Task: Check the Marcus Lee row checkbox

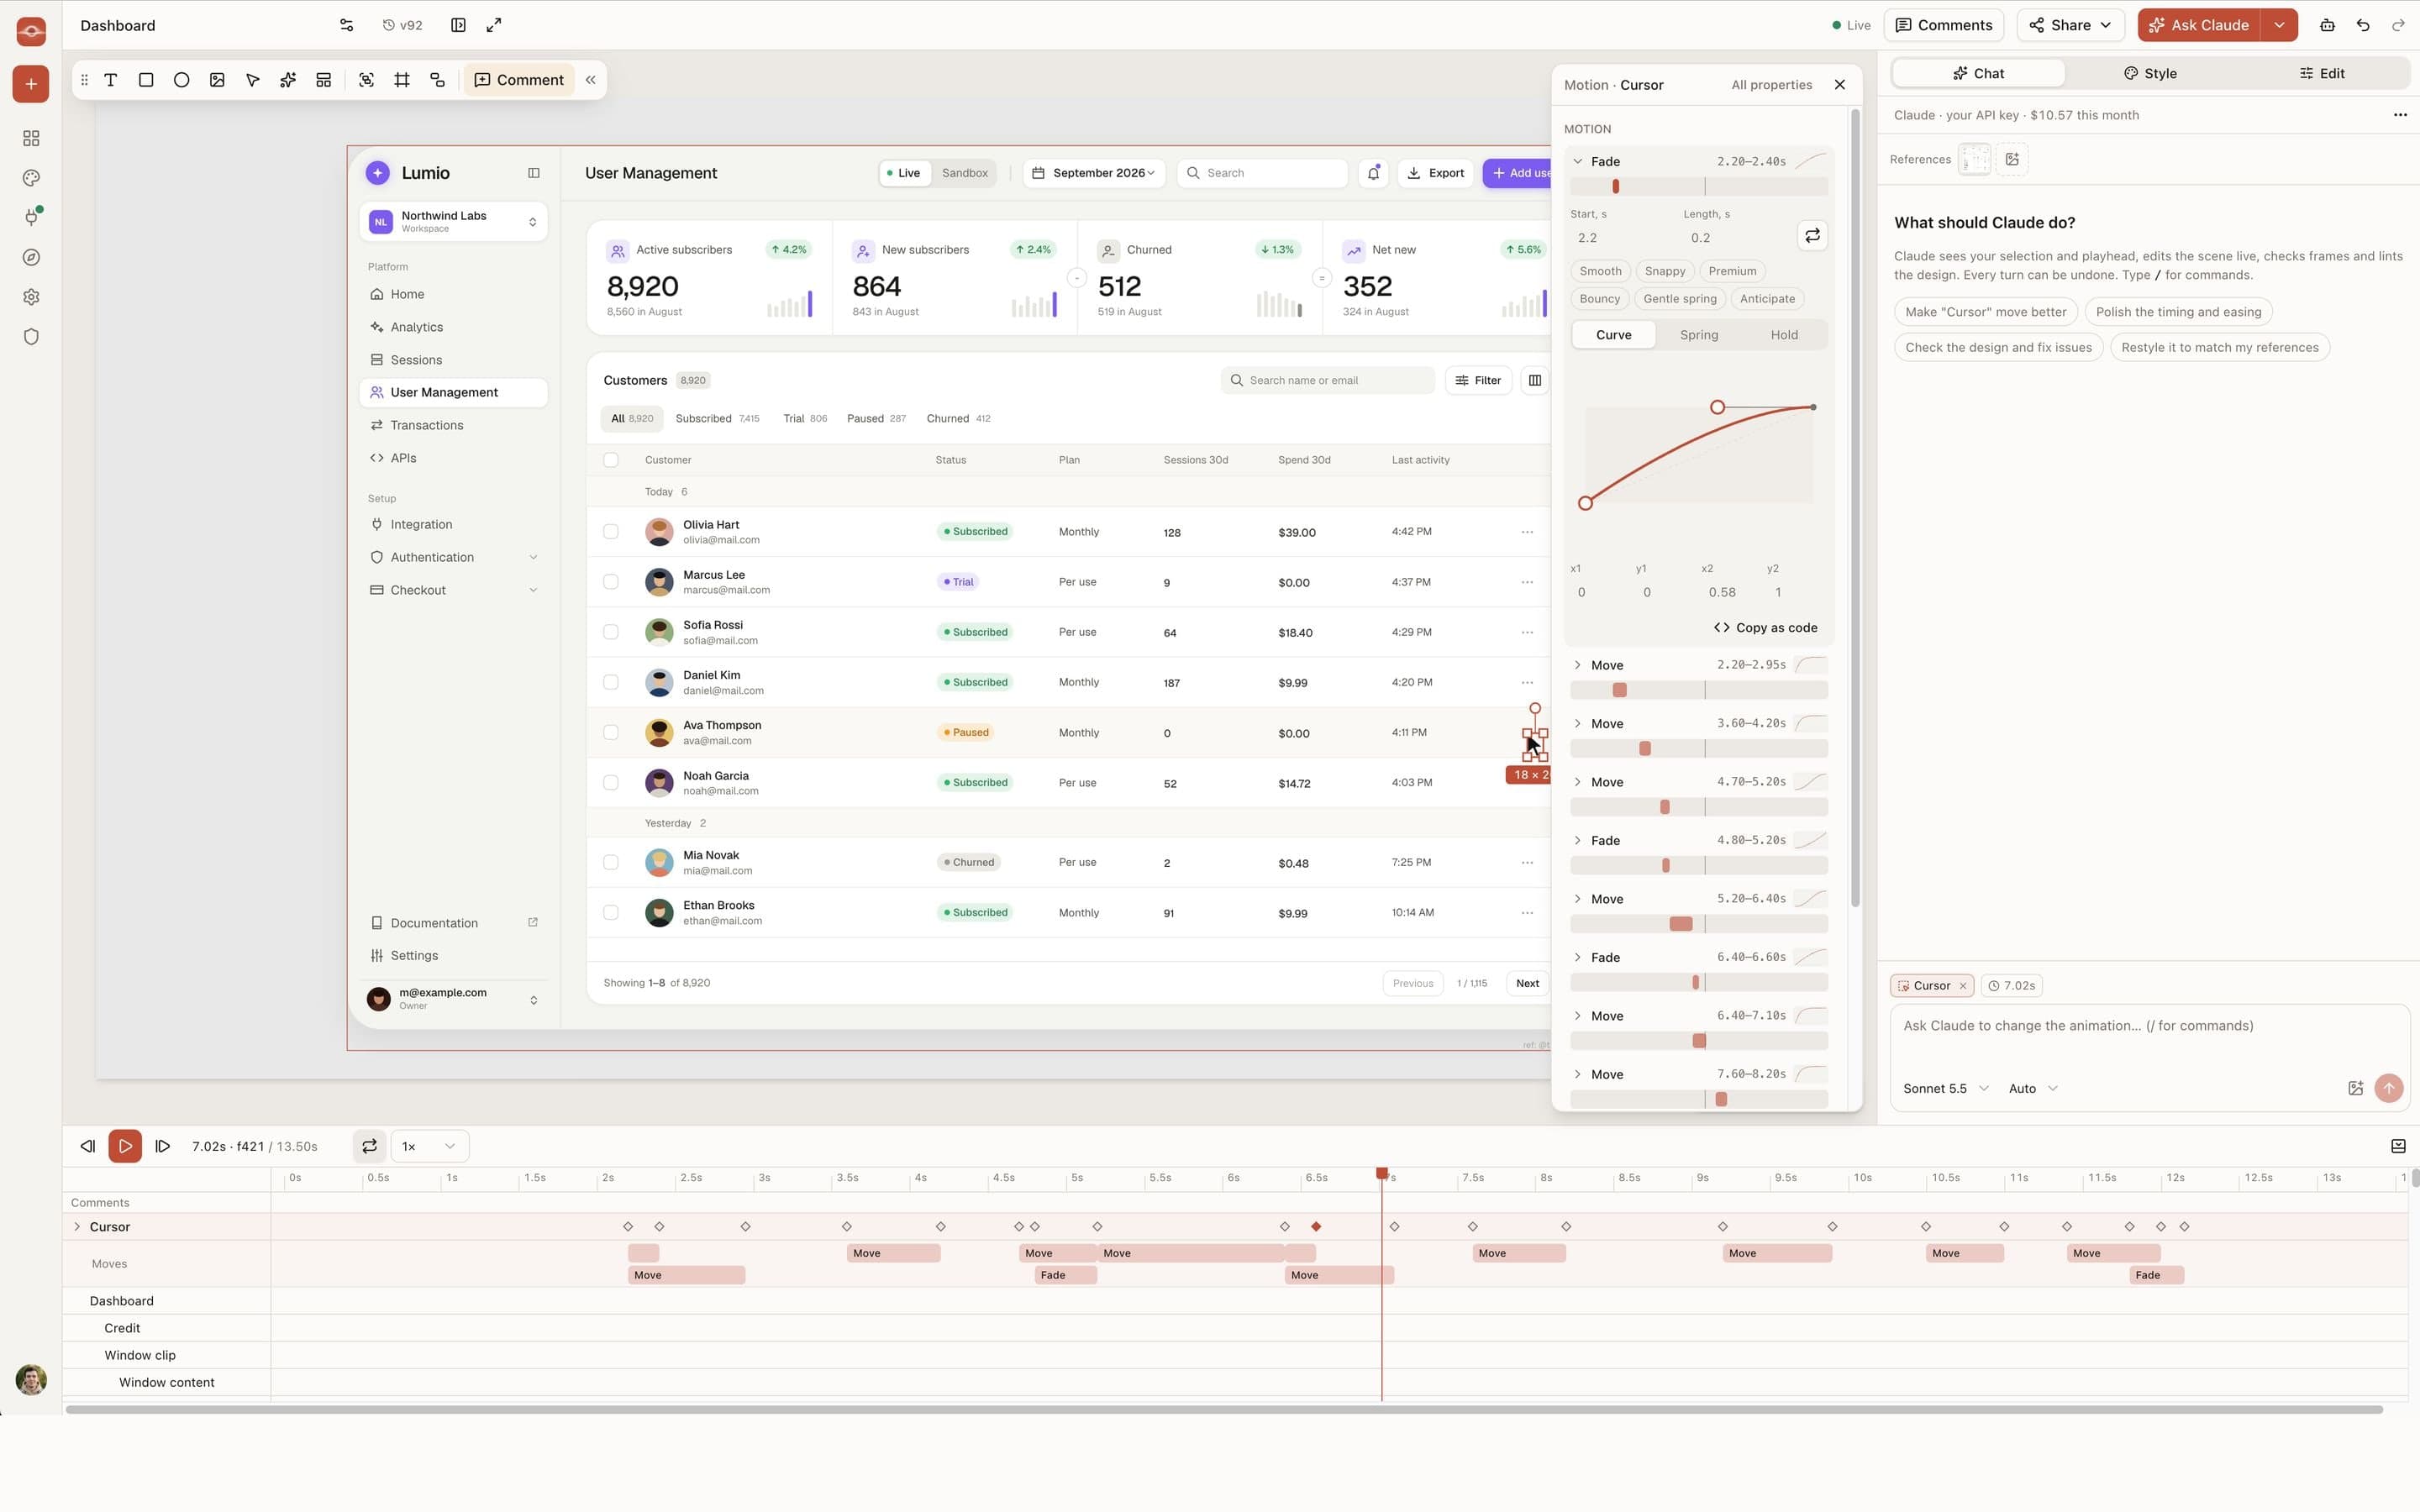Action: click(611, 582)
